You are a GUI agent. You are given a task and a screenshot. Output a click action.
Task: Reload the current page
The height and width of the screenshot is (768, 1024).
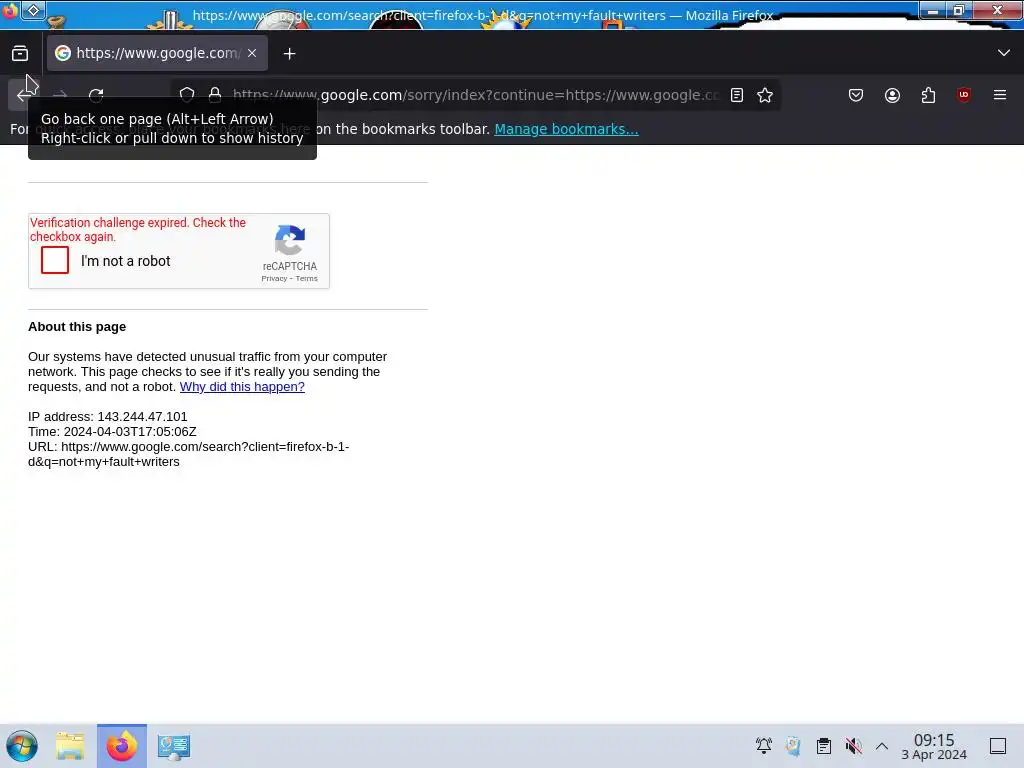pyautogui.click(x=96, y=95)
